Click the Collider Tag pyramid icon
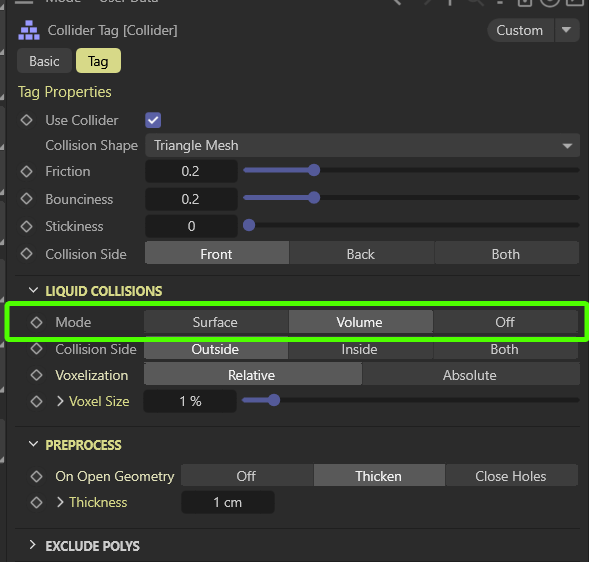 click(x=29, y=30)
